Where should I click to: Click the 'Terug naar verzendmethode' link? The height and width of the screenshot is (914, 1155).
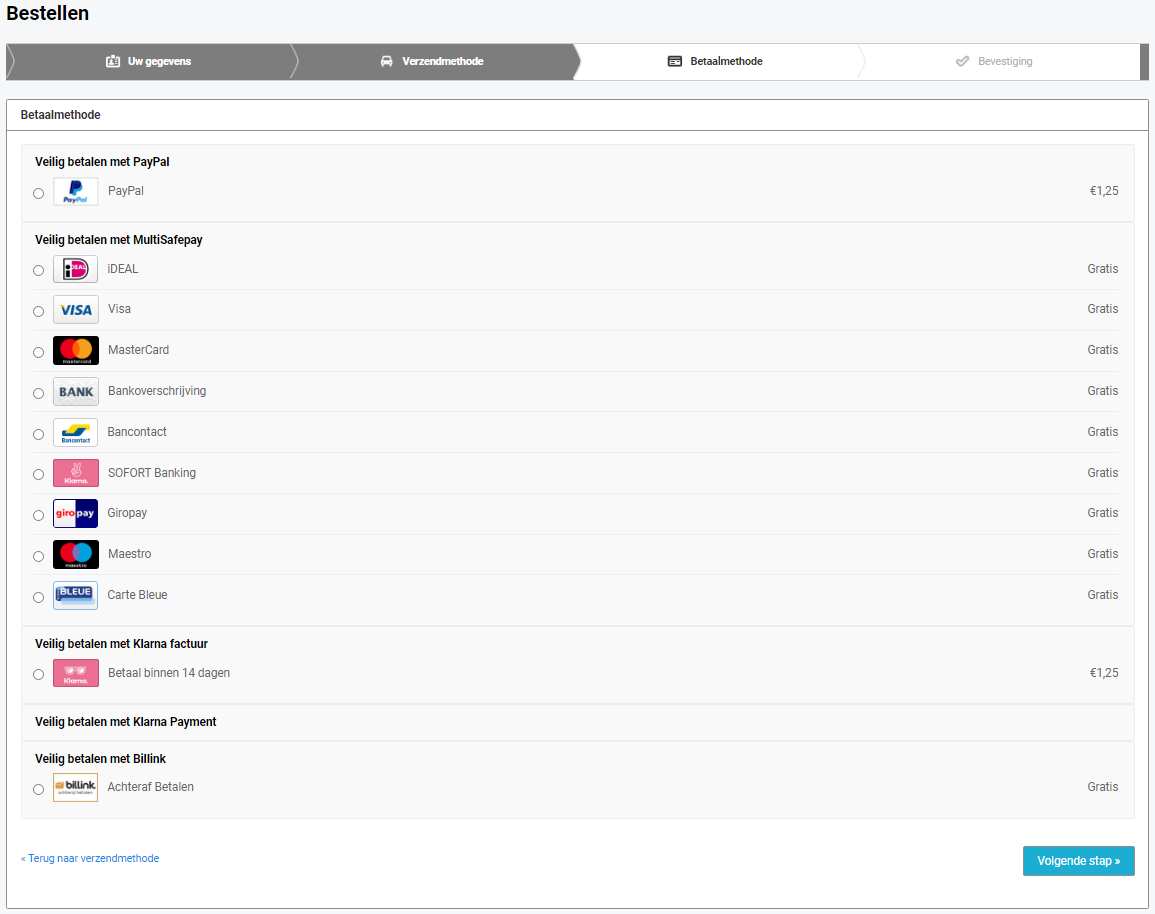[90, 859]
